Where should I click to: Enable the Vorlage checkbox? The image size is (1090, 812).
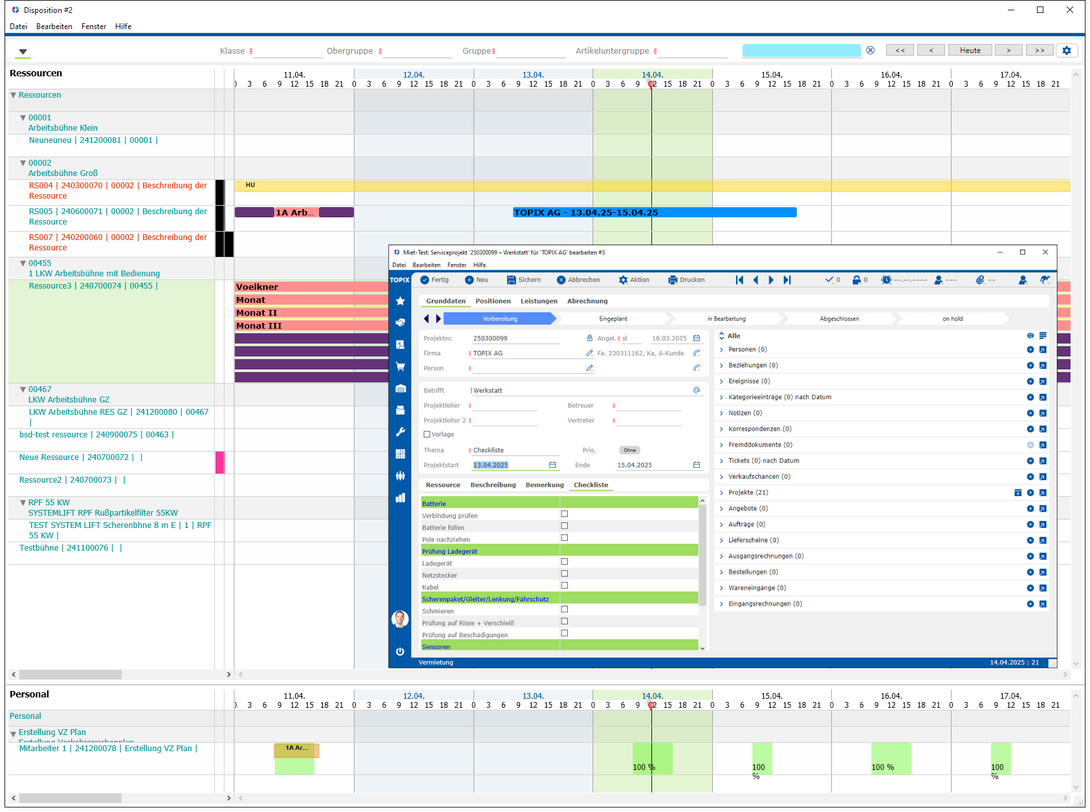[x=427, y=434]
